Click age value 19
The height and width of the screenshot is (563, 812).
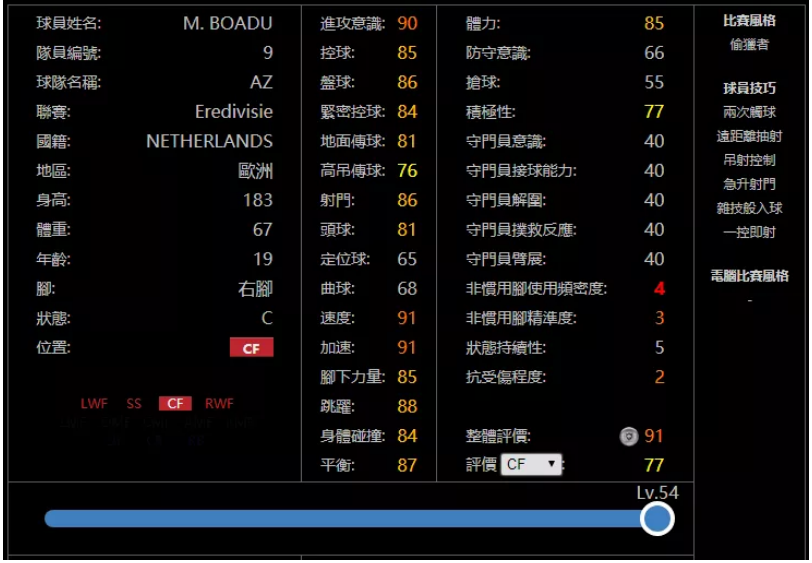tap(263, 259)
